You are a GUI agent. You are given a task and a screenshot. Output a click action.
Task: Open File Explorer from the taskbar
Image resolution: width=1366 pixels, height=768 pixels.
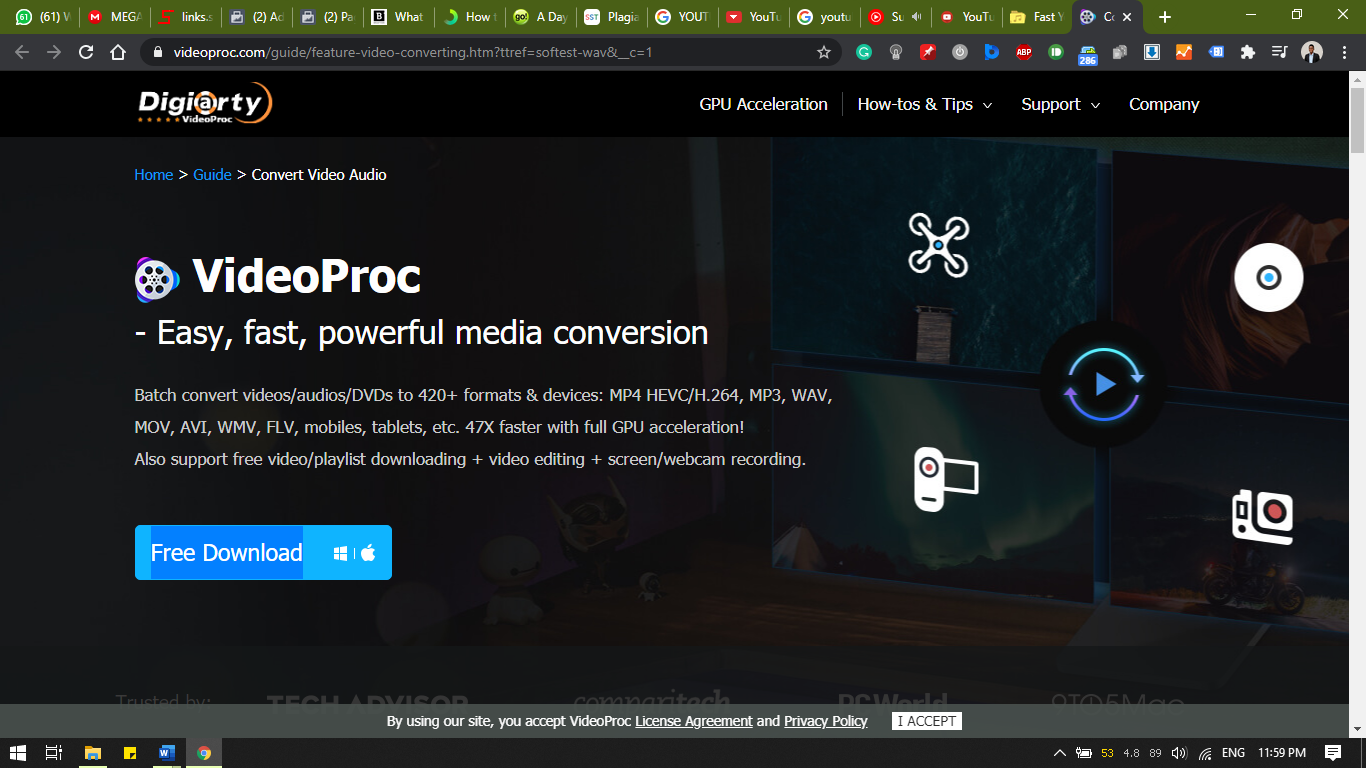click(x=93, y=753)
